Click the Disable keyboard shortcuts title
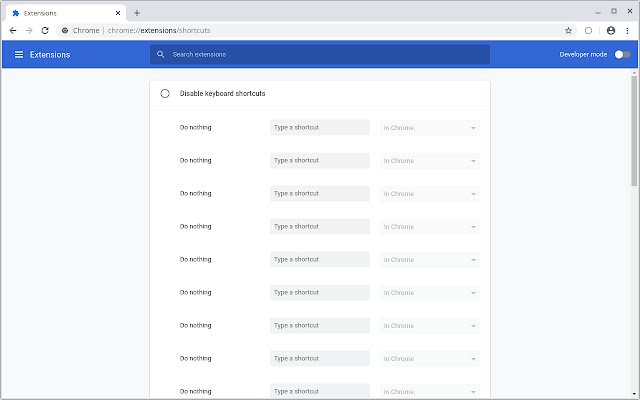This screenshot has width=640, height=400. coord(222,93)
